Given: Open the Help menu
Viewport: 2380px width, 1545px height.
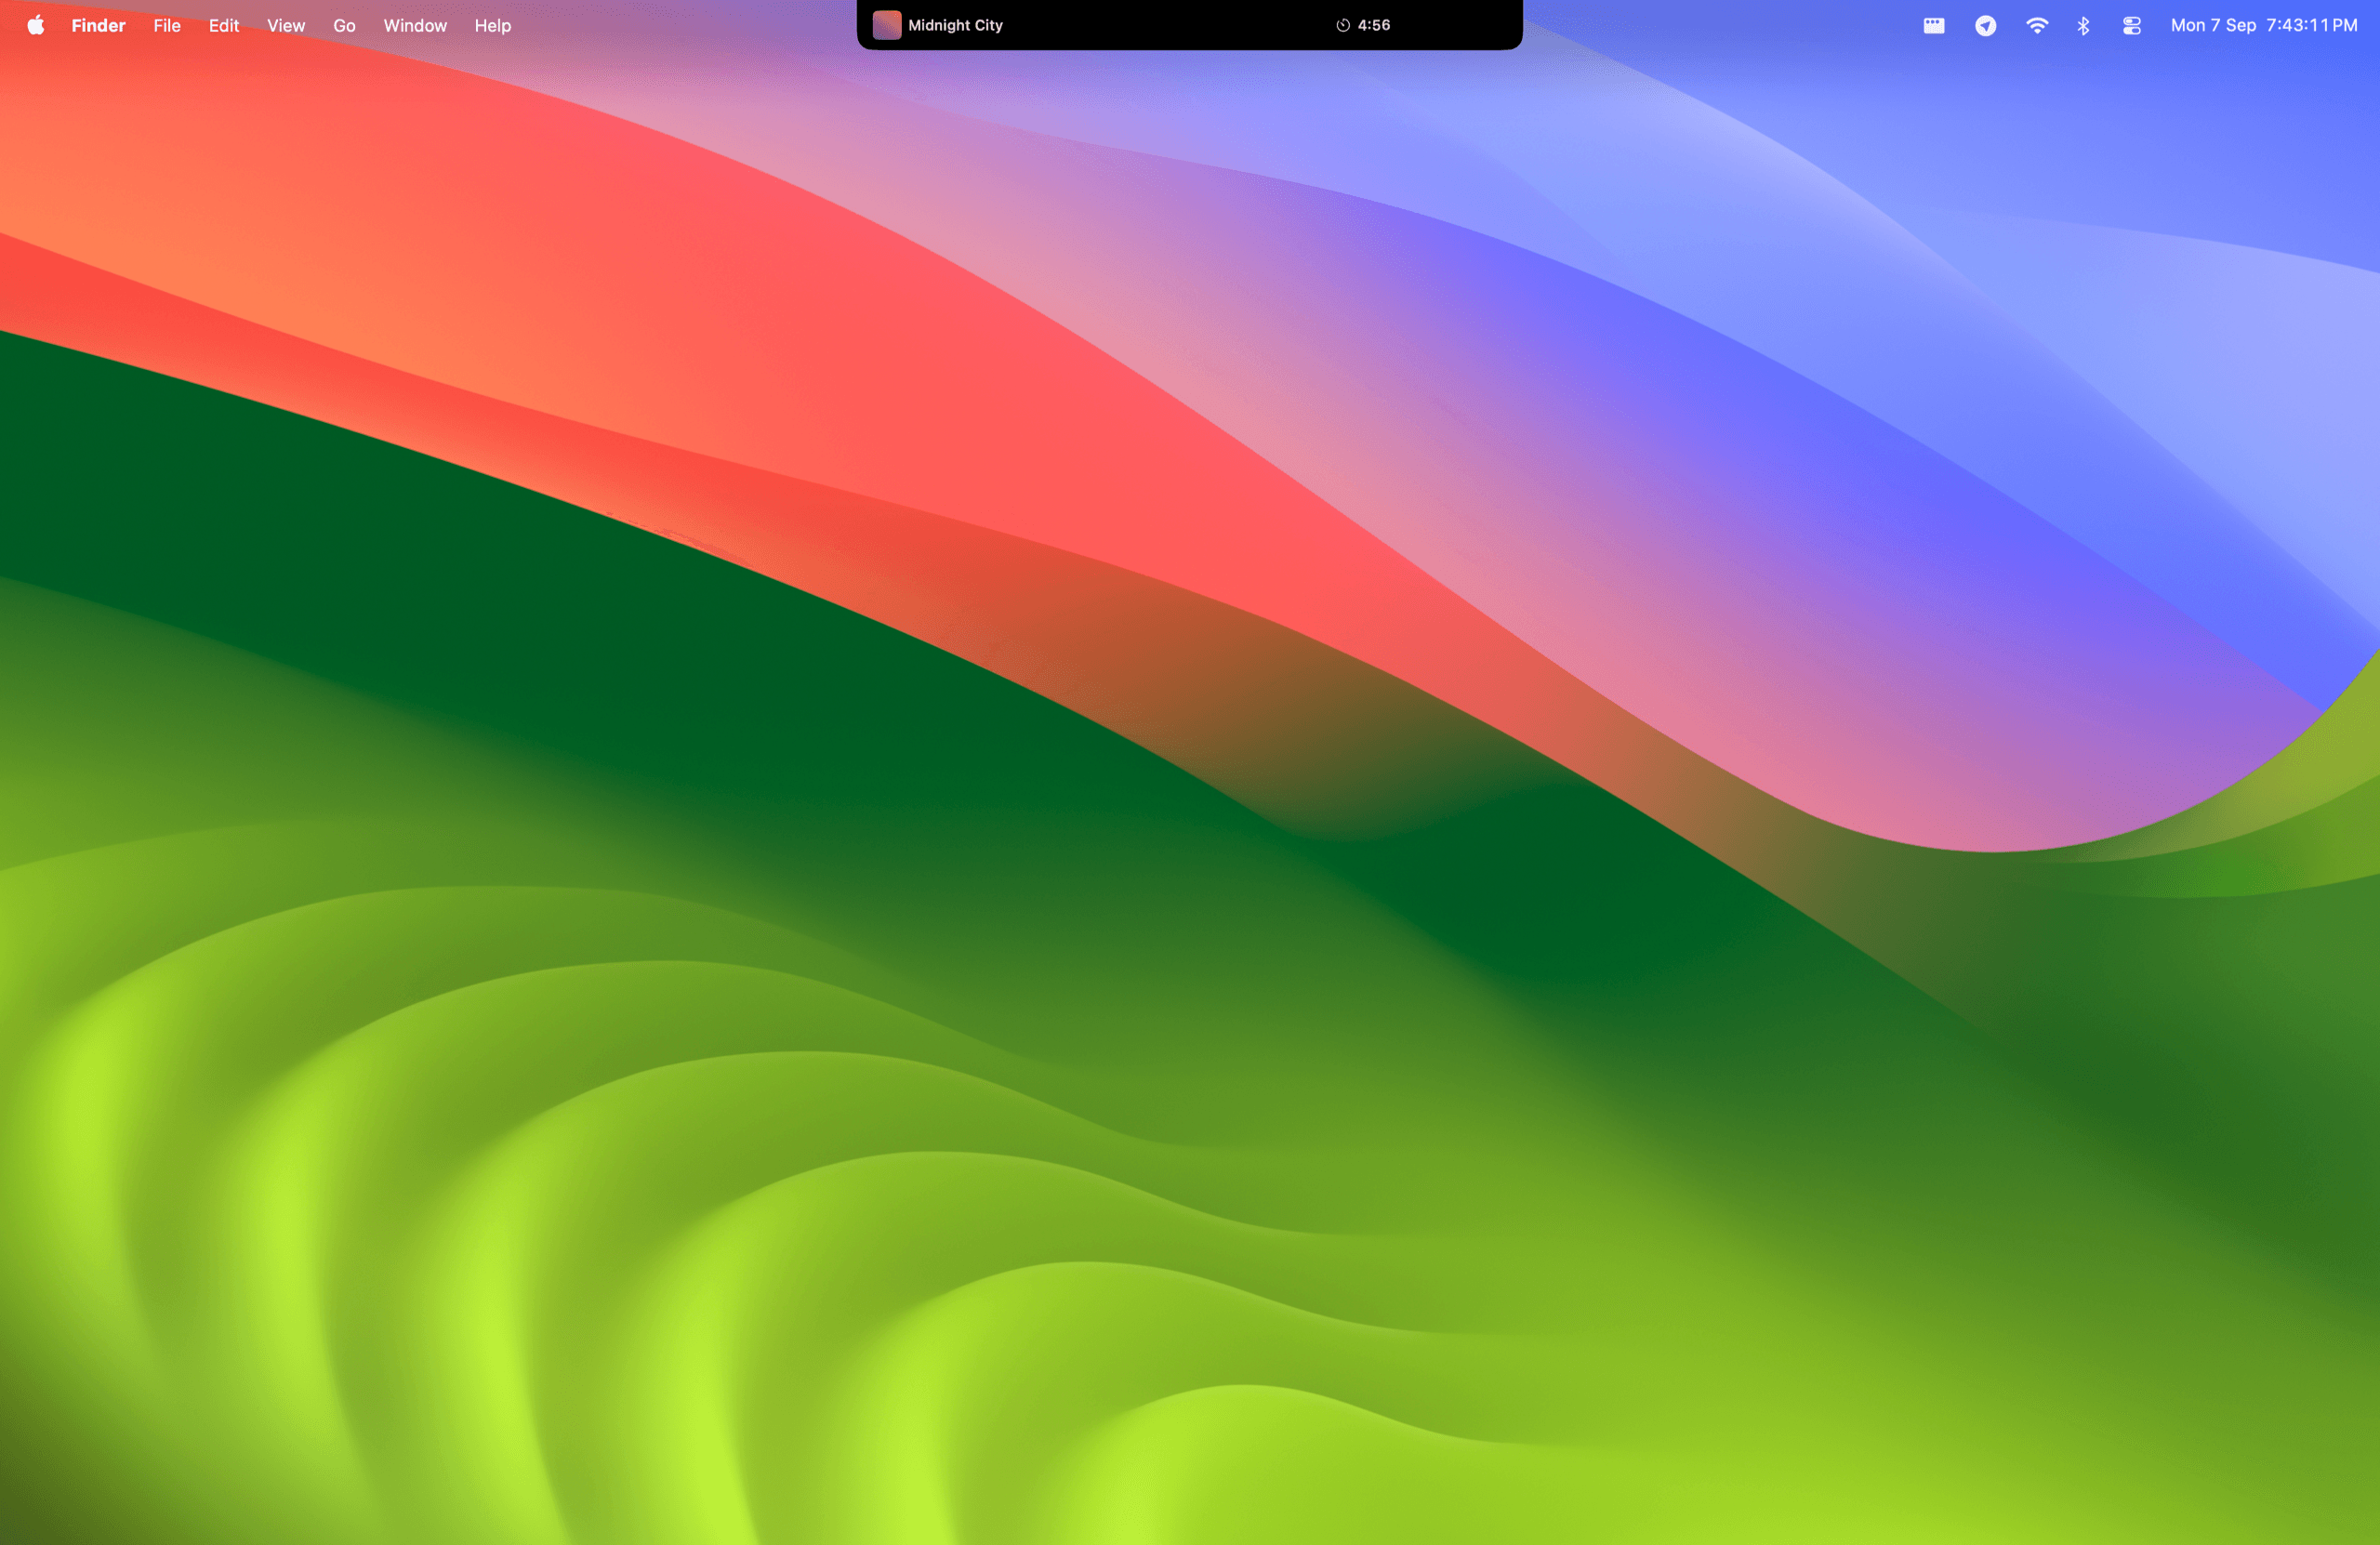Looking at the screenshot, I should pos(493,25).
